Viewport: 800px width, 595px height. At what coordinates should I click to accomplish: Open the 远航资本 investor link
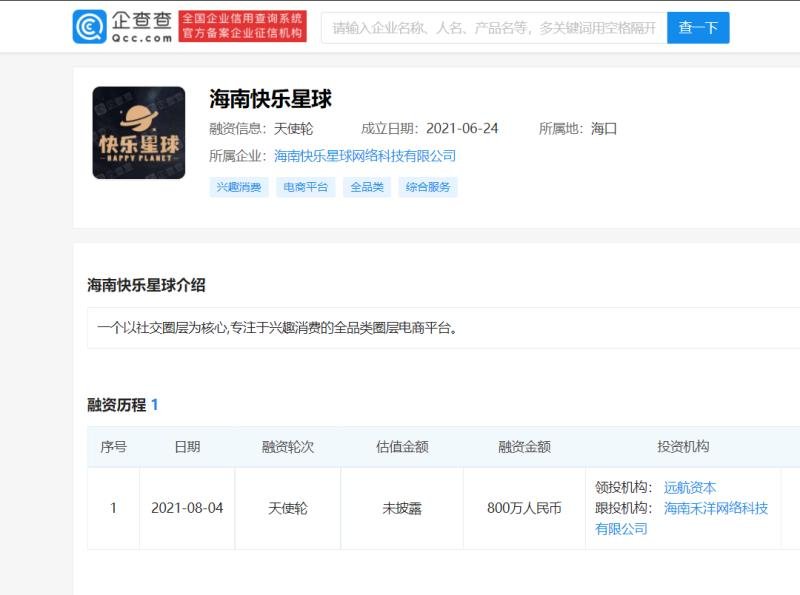[690, 487]
